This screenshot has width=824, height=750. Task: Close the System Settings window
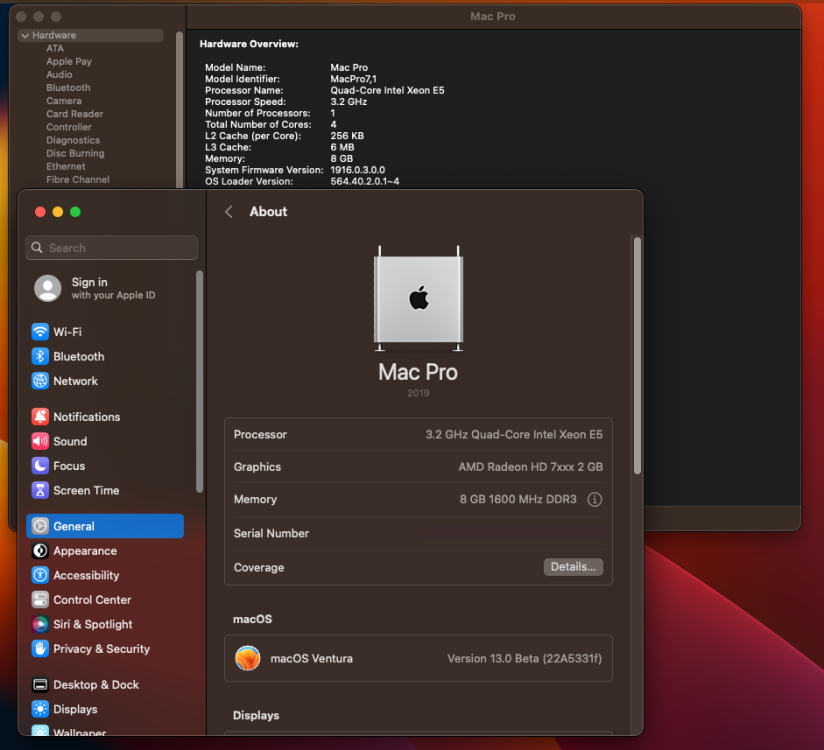pyautogui.click(x=40, y=212)
